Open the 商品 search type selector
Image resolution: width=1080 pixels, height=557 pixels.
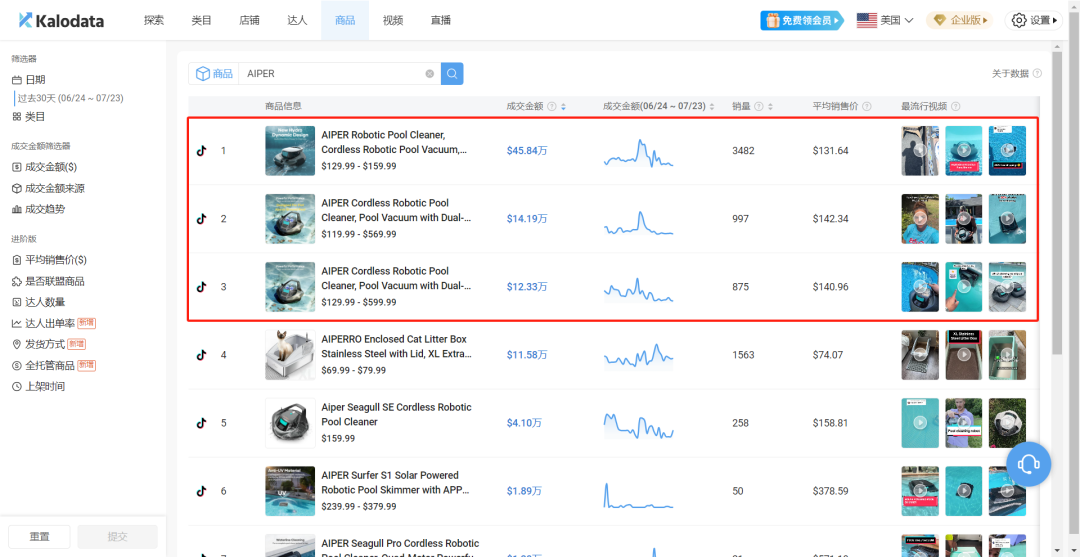214,74
